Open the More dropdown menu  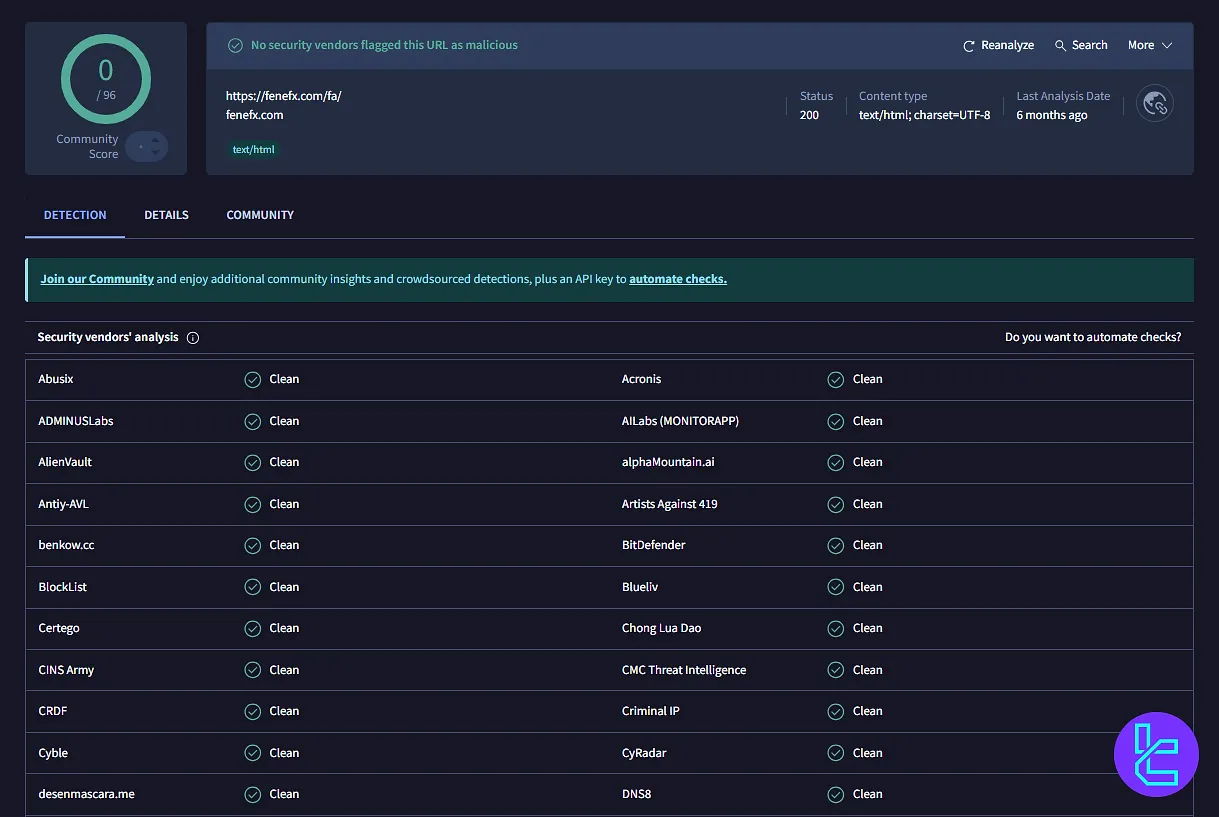pos(1141,45)
